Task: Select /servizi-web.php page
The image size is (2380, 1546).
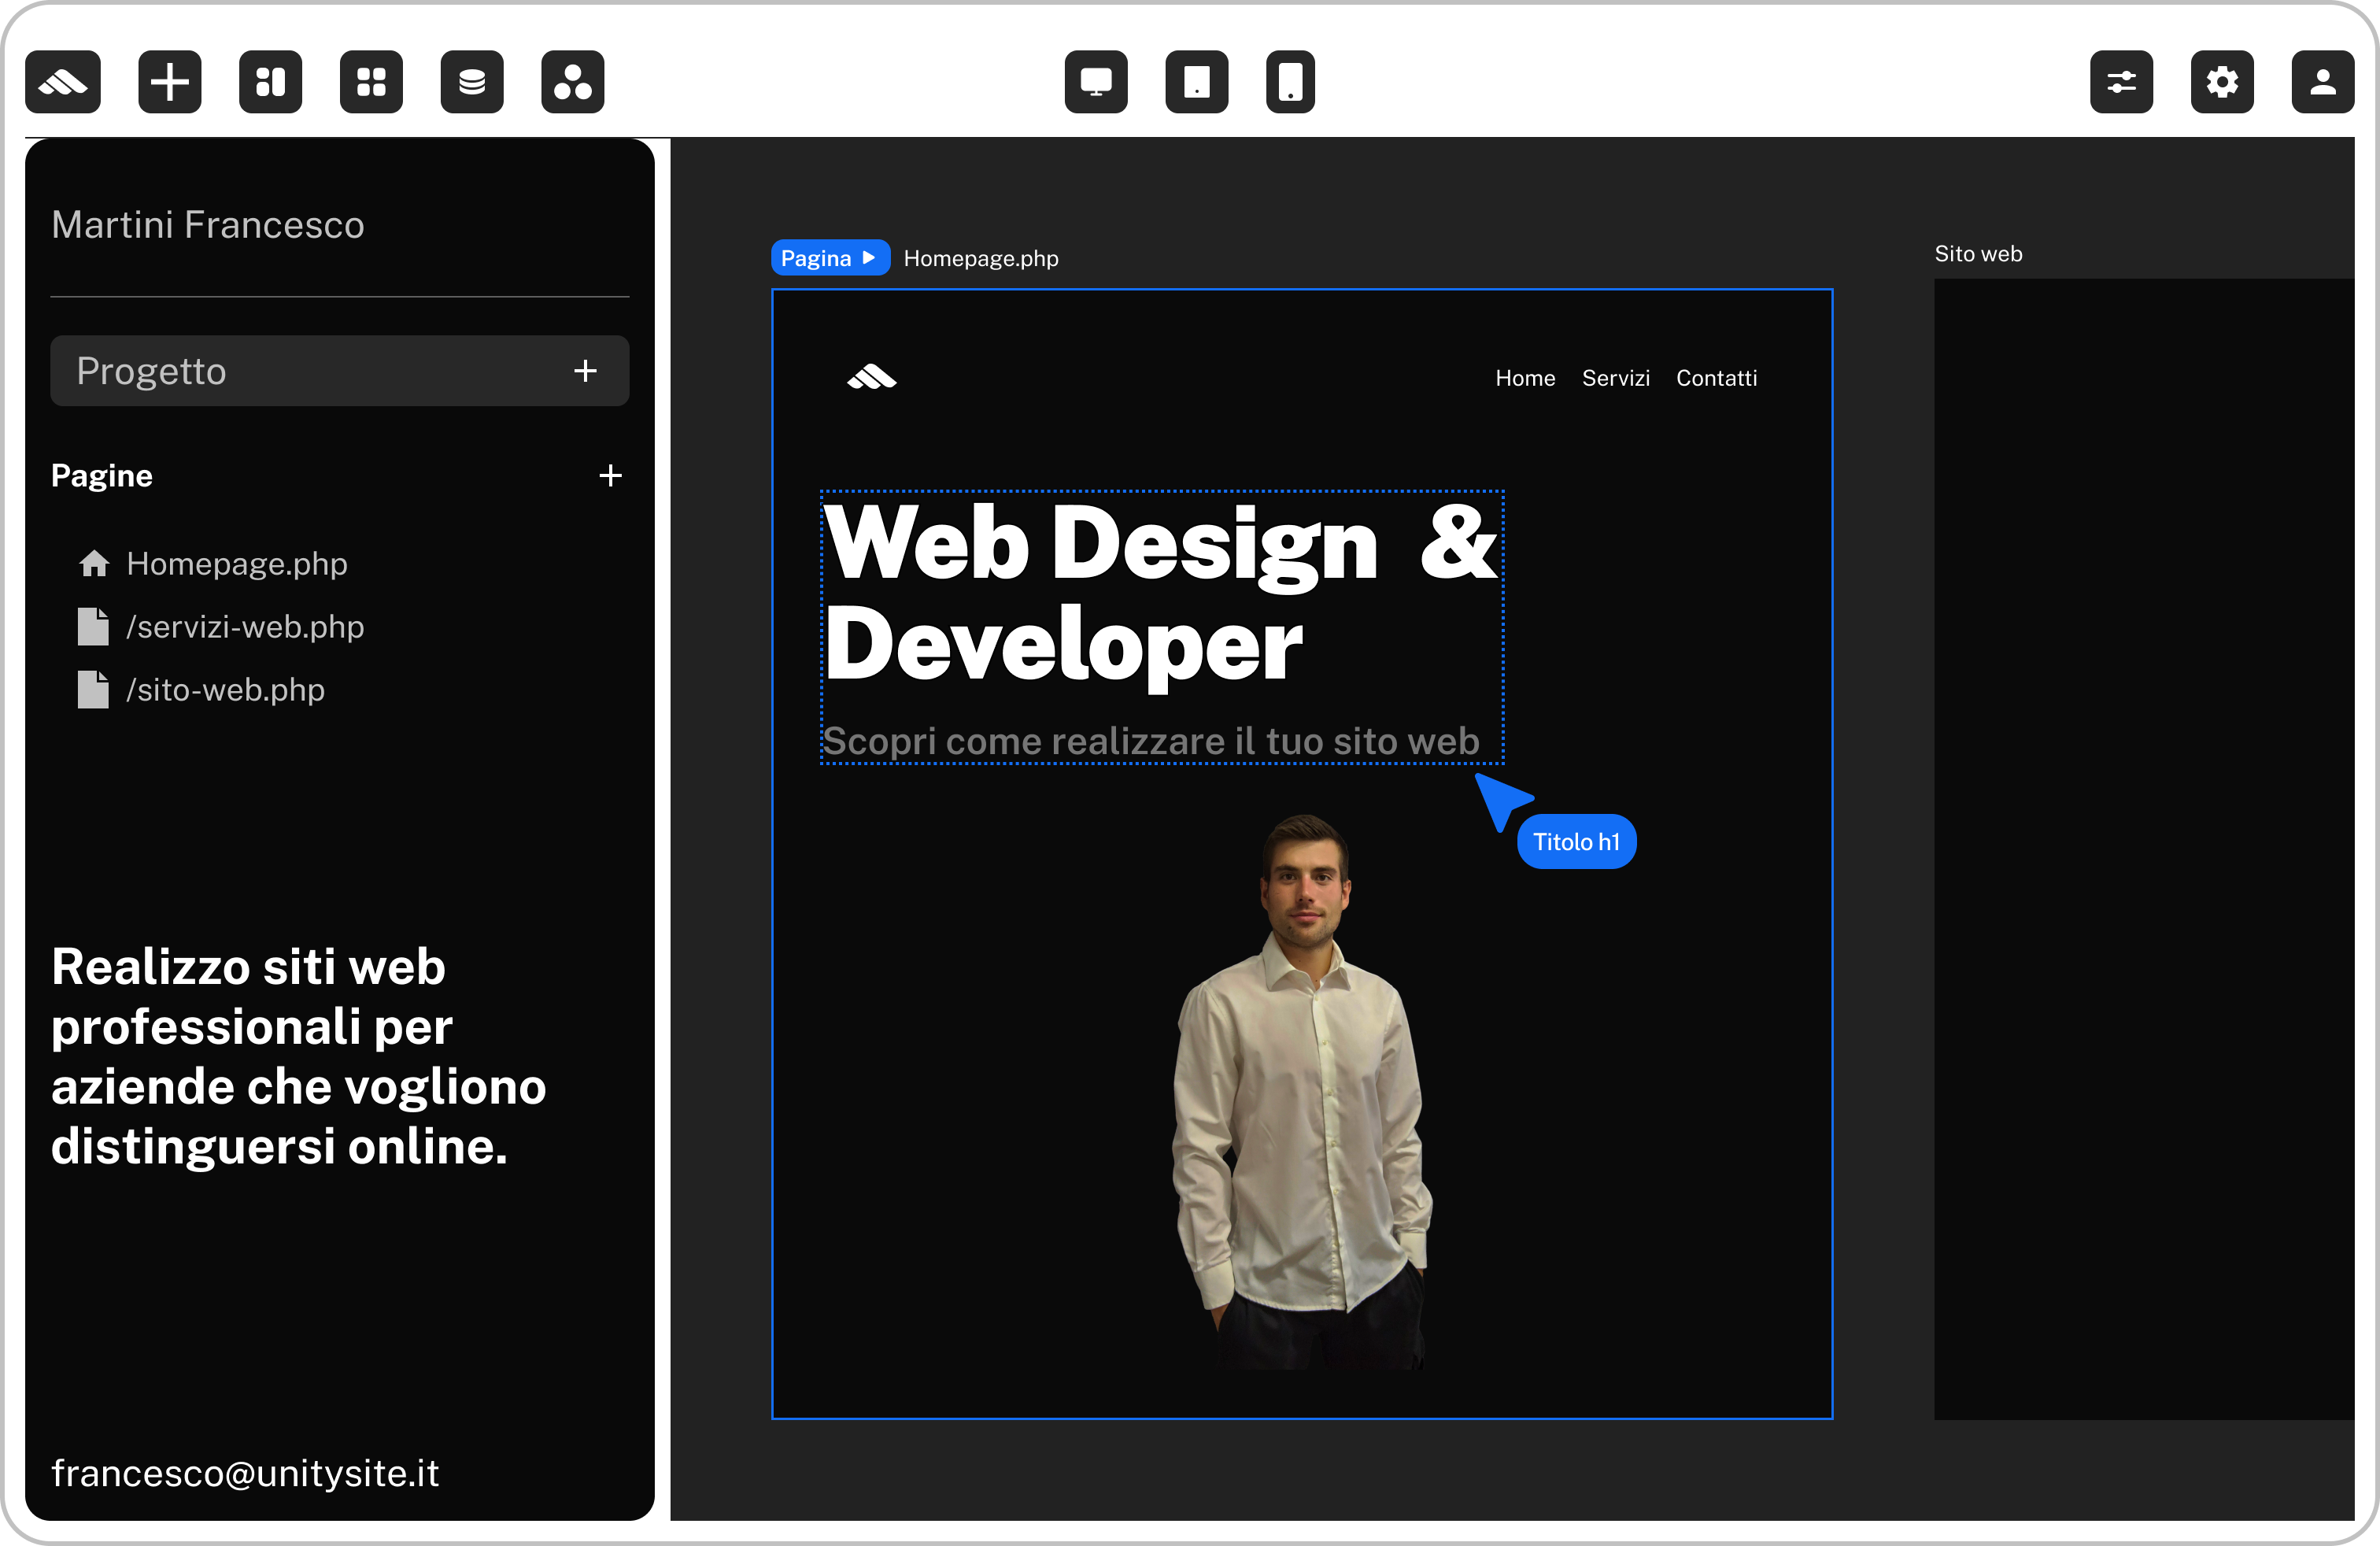Action: (244, 627)
